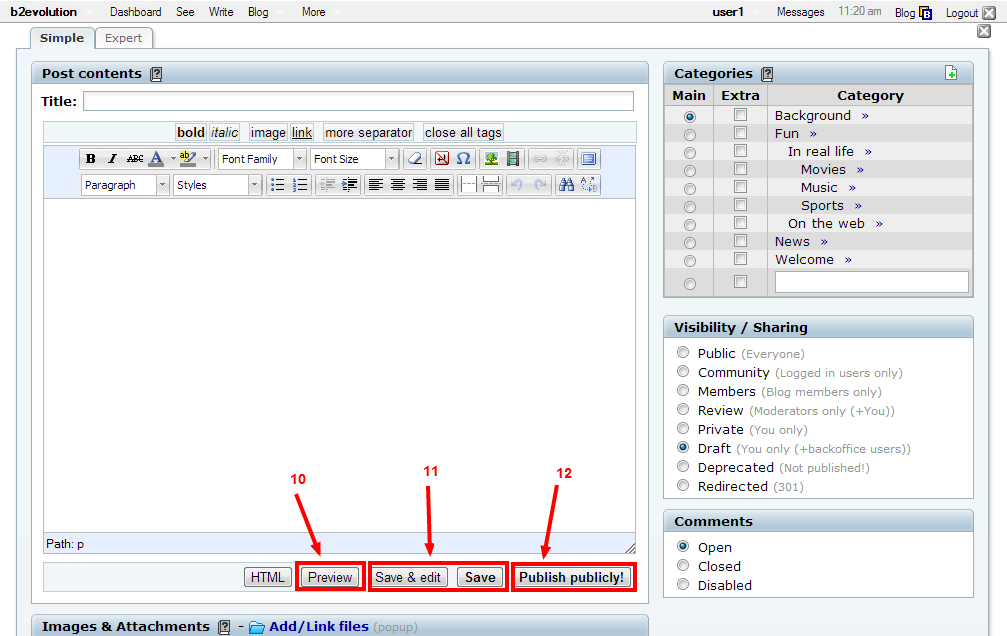
Task: Select the Simple tab
Action: coord(62,38)
